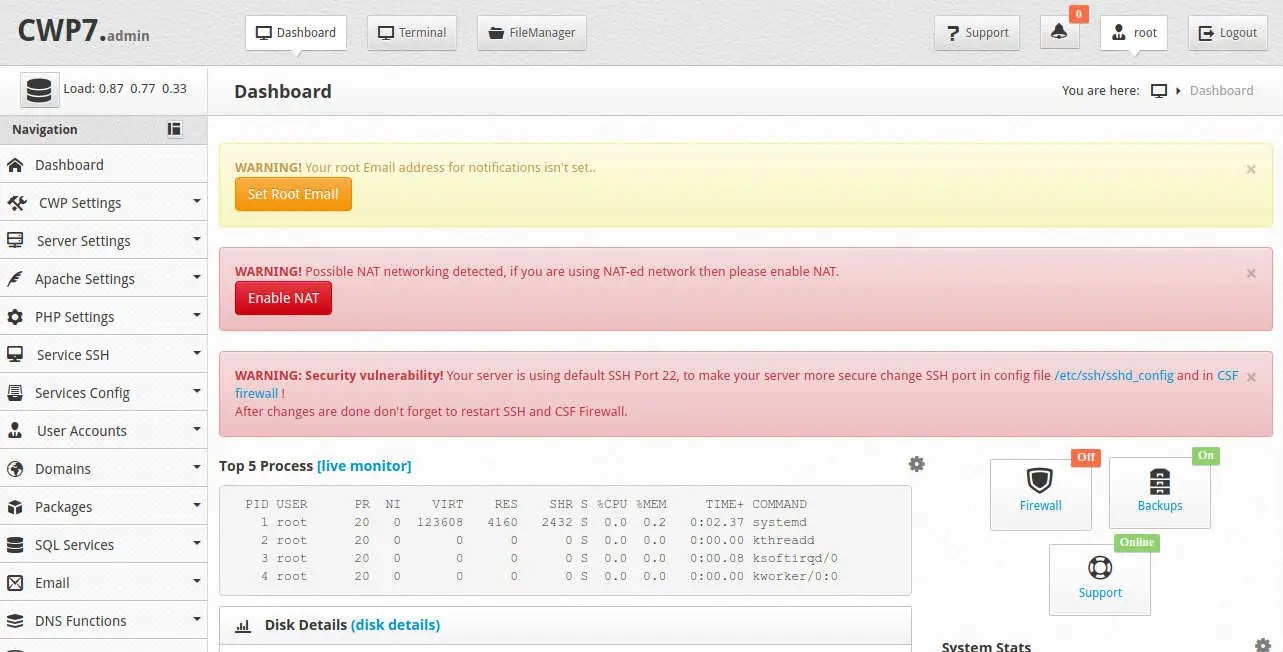The width and height of the screenshot is (1283, 652).
Task: Open the disk details link
Action: click(x=395, y=625)
